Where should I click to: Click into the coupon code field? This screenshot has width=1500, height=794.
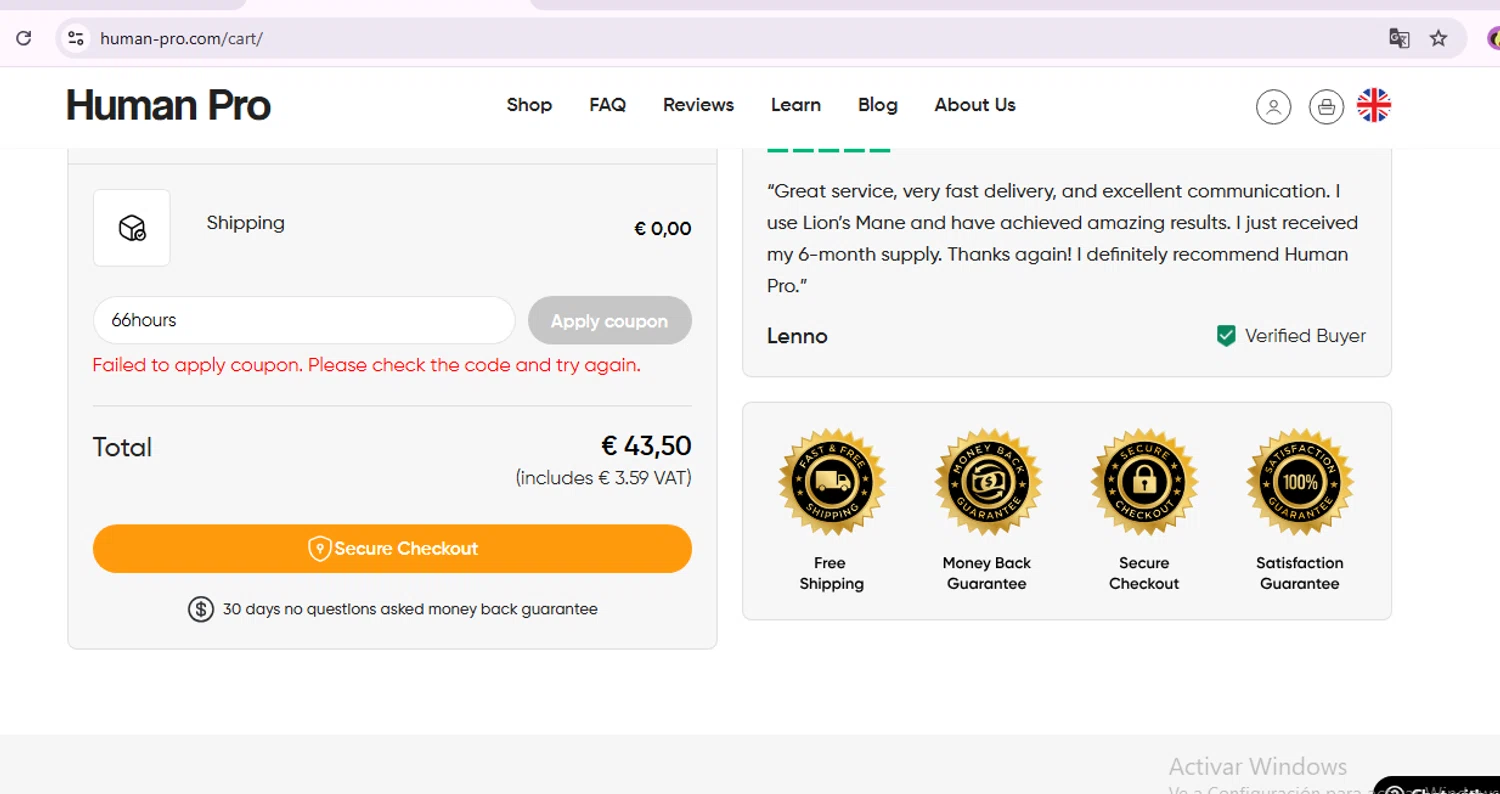tap(304, 321)
